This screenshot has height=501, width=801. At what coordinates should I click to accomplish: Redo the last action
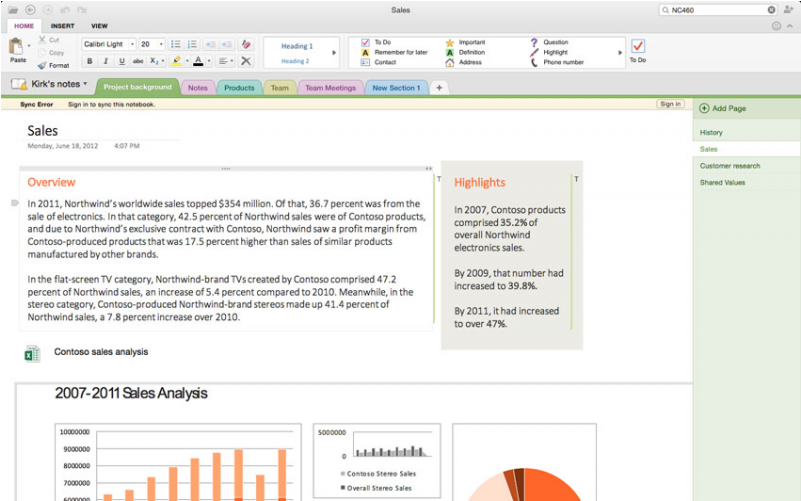(x=82, y=10)
